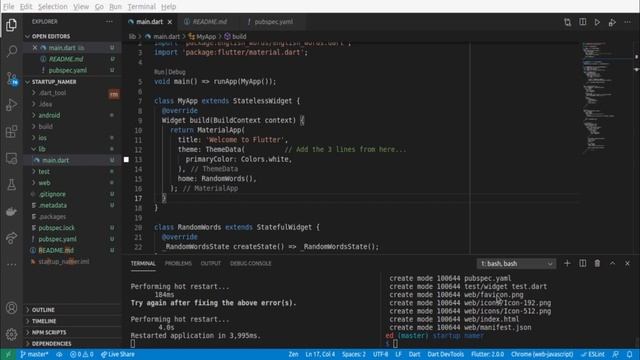
Task: Open editor More Actions ellipsis
Action: 627,22
